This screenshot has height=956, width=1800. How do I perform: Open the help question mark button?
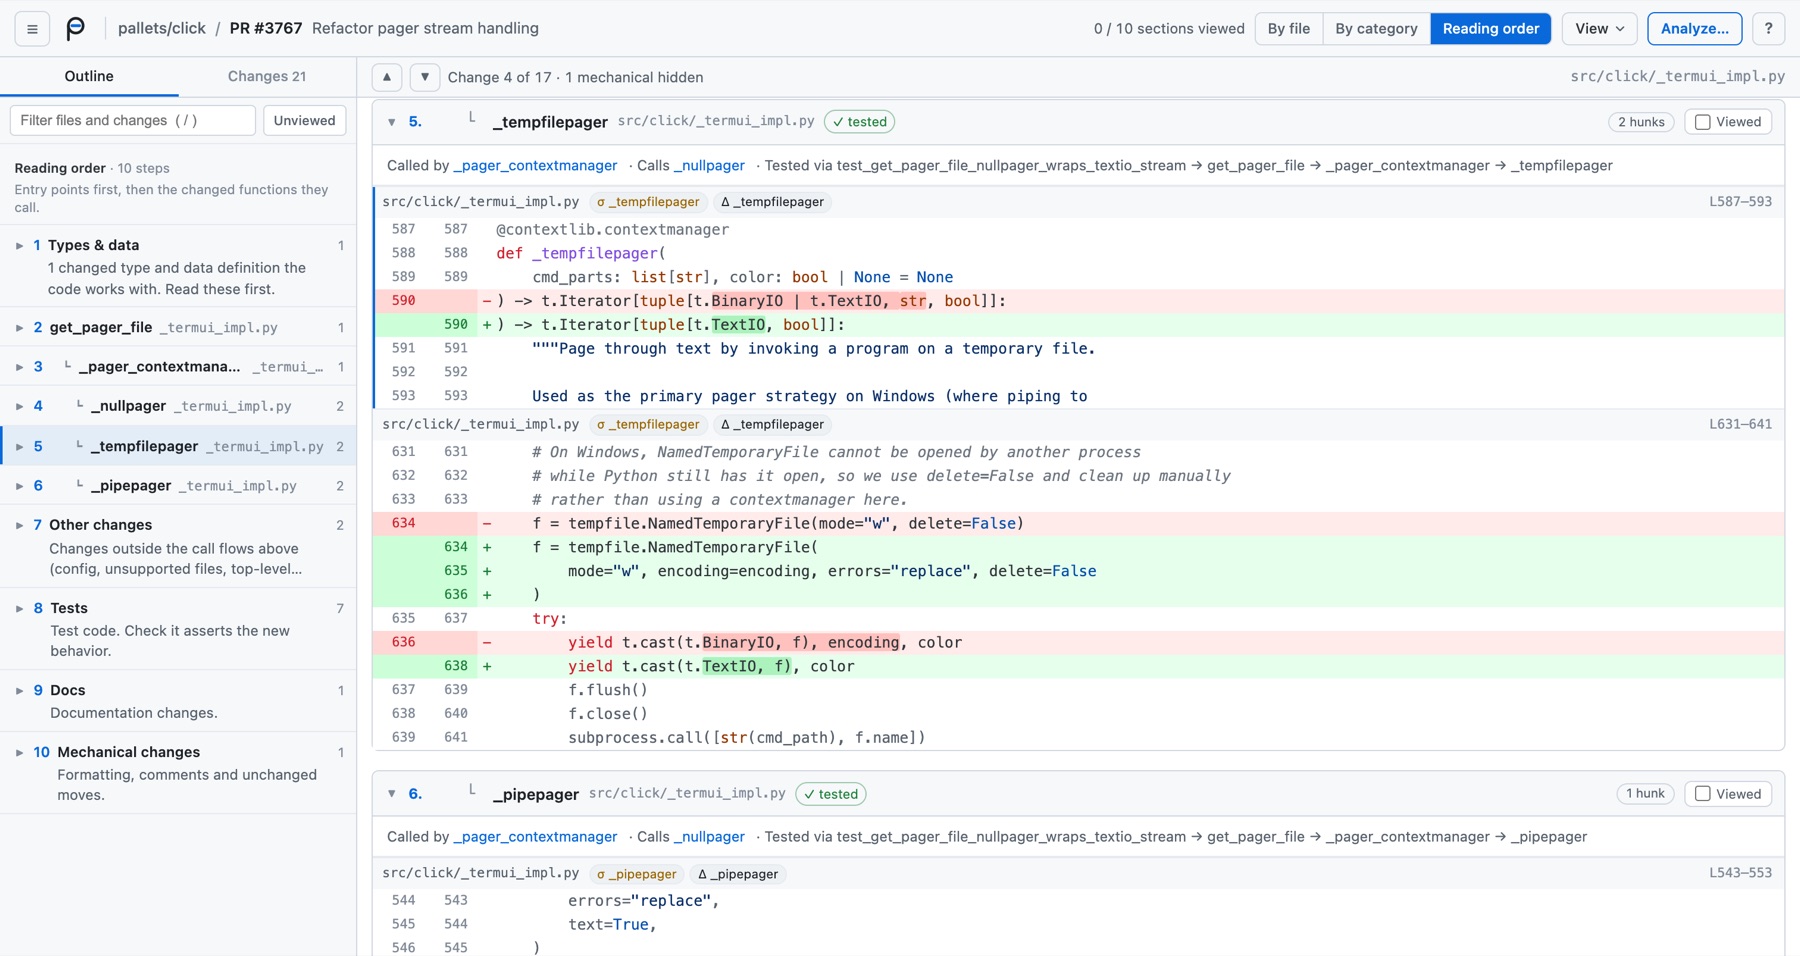[x=1768, y=29]
